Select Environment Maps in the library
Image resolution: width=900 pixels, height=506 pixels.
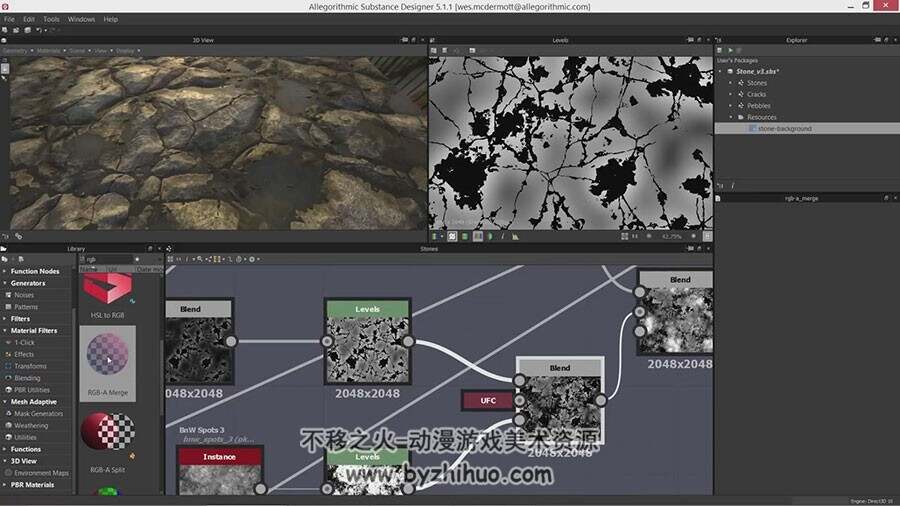click(x=41, y=473)
